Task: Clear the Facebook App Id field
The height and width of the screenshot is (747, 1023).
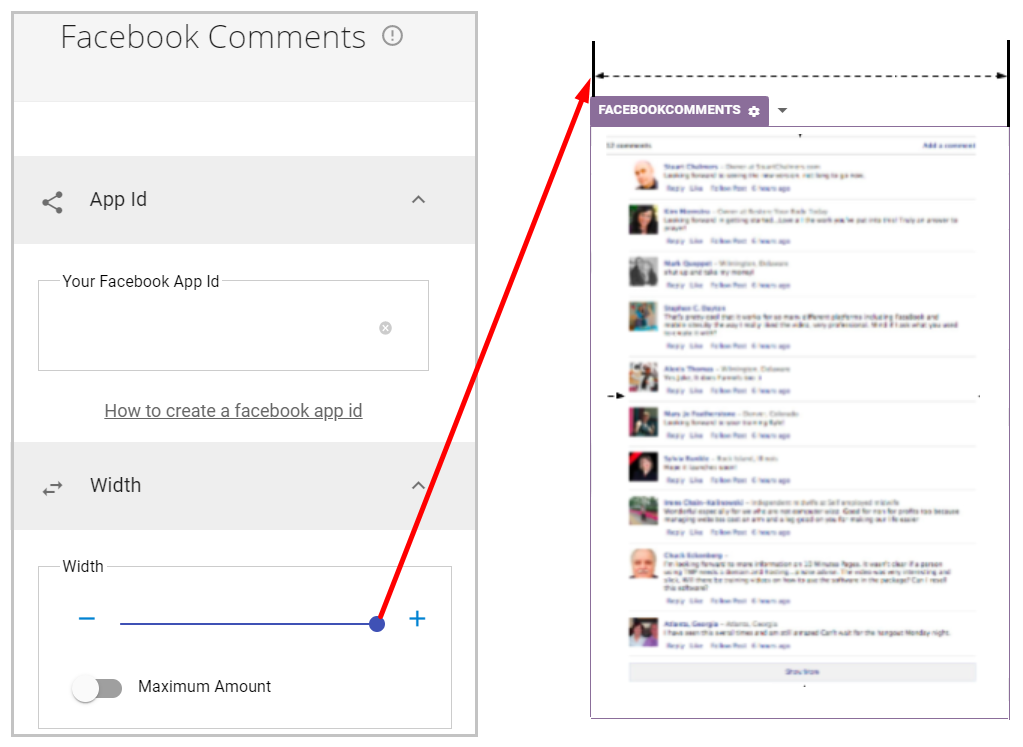Action: pos(386,328)
